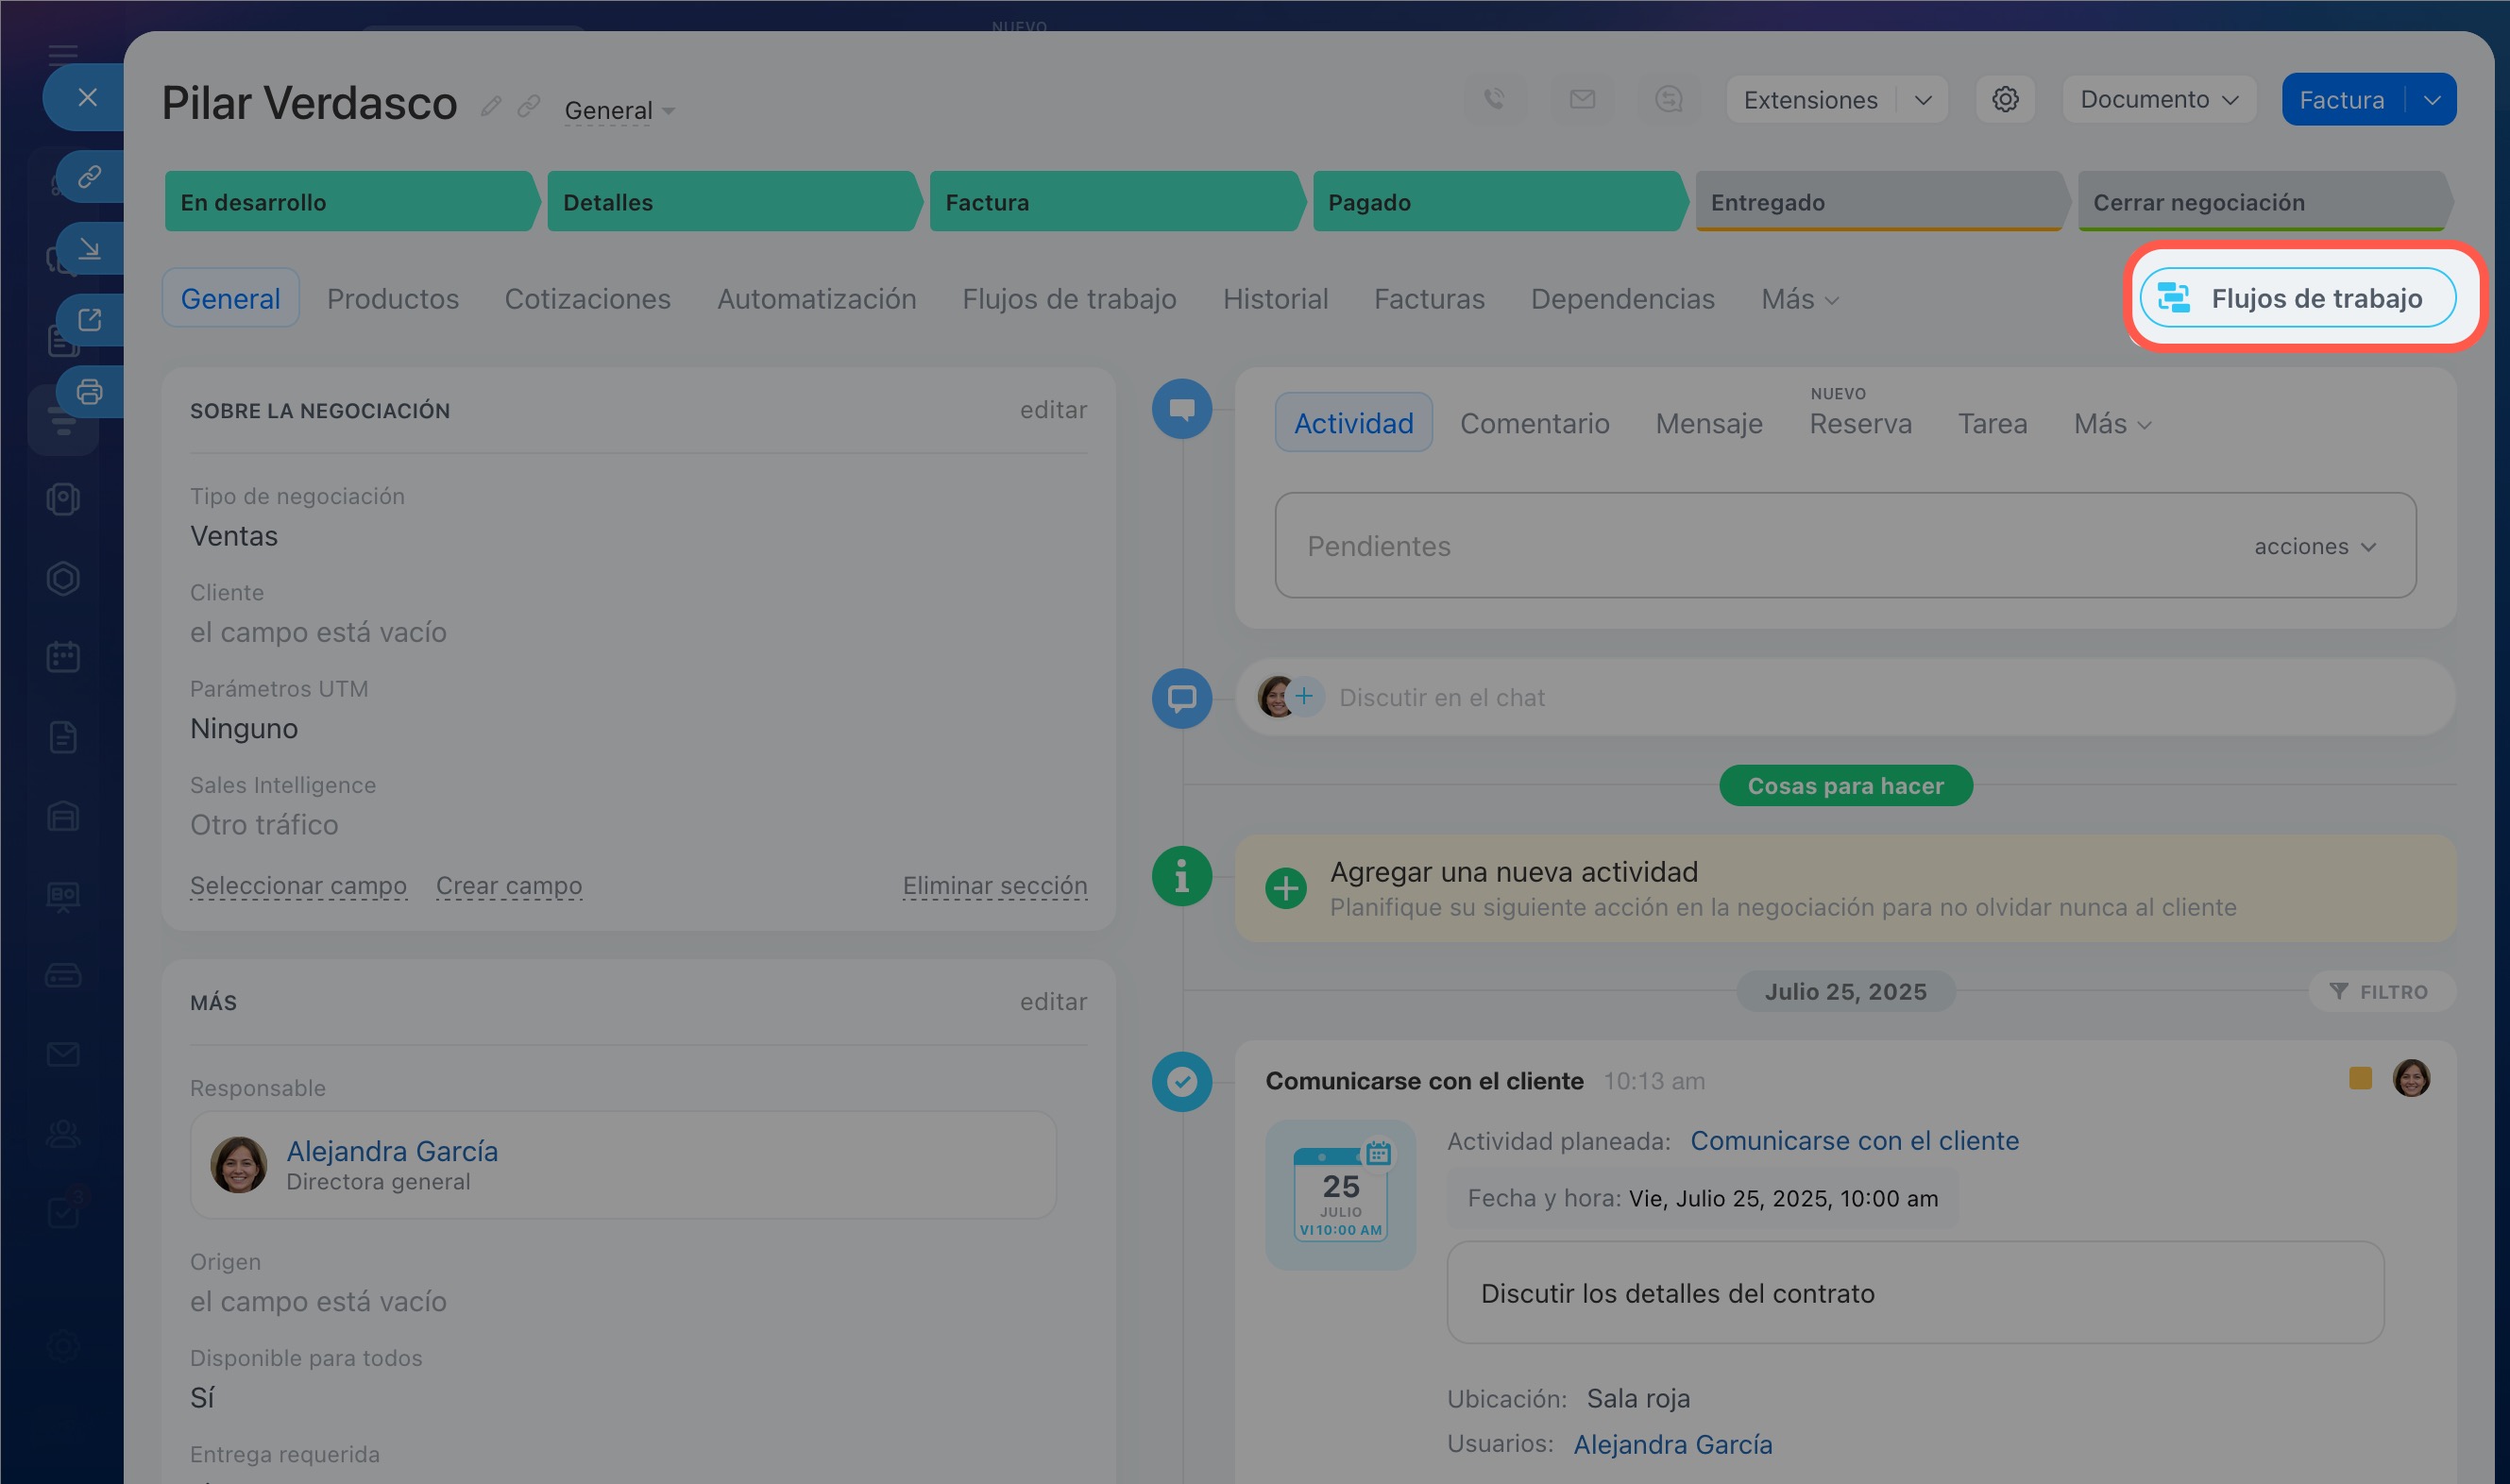Viewport: 2510px width, 1484px height.
Task: Click the green plus add activity icon
Action: click(1285, 888)
